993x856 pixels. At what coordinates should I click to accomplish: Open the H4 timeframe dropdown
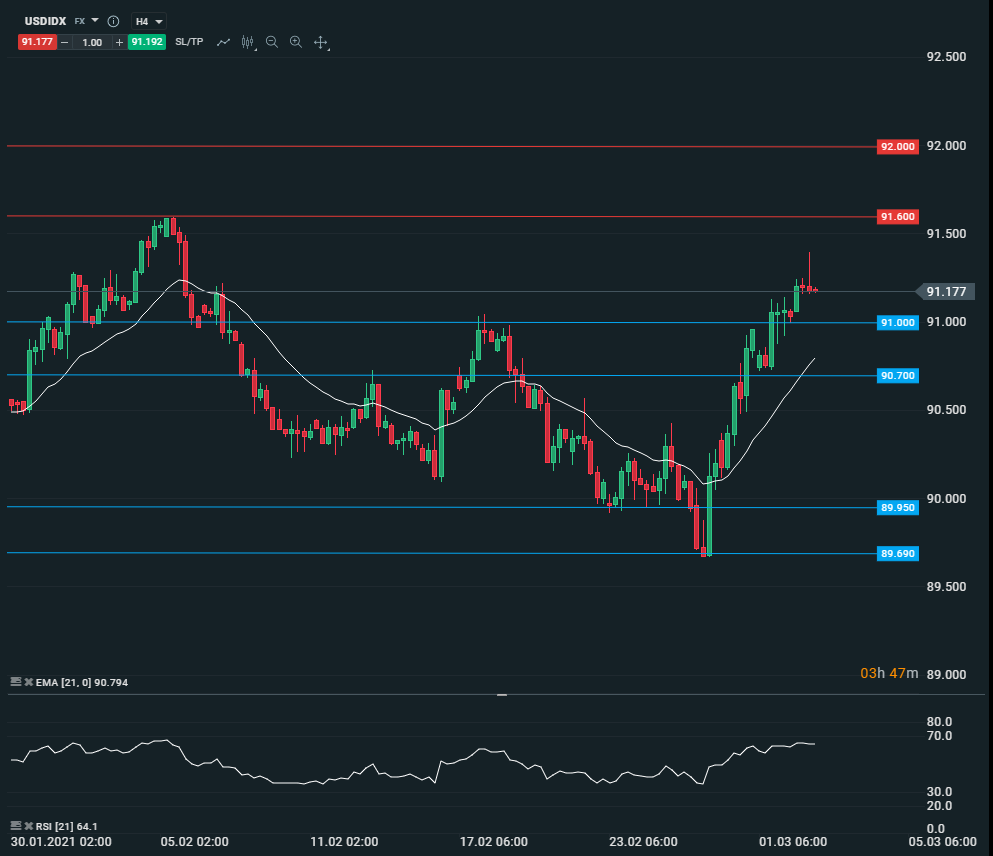[149, 22]
